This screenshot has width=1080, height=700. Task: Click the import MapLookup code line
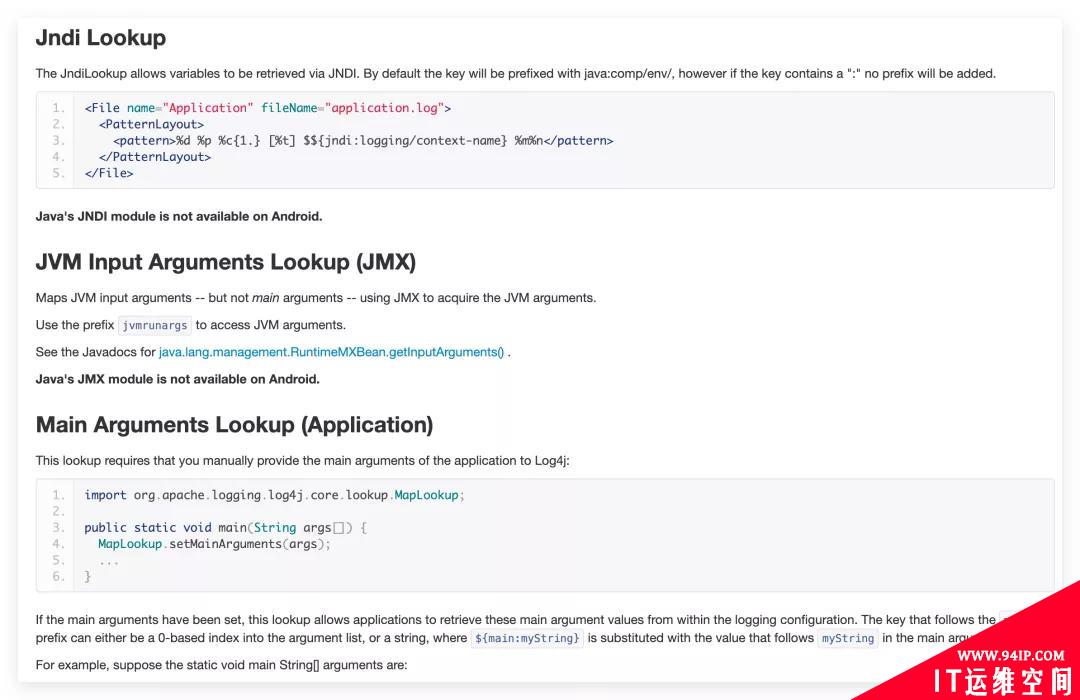(274, 495)
